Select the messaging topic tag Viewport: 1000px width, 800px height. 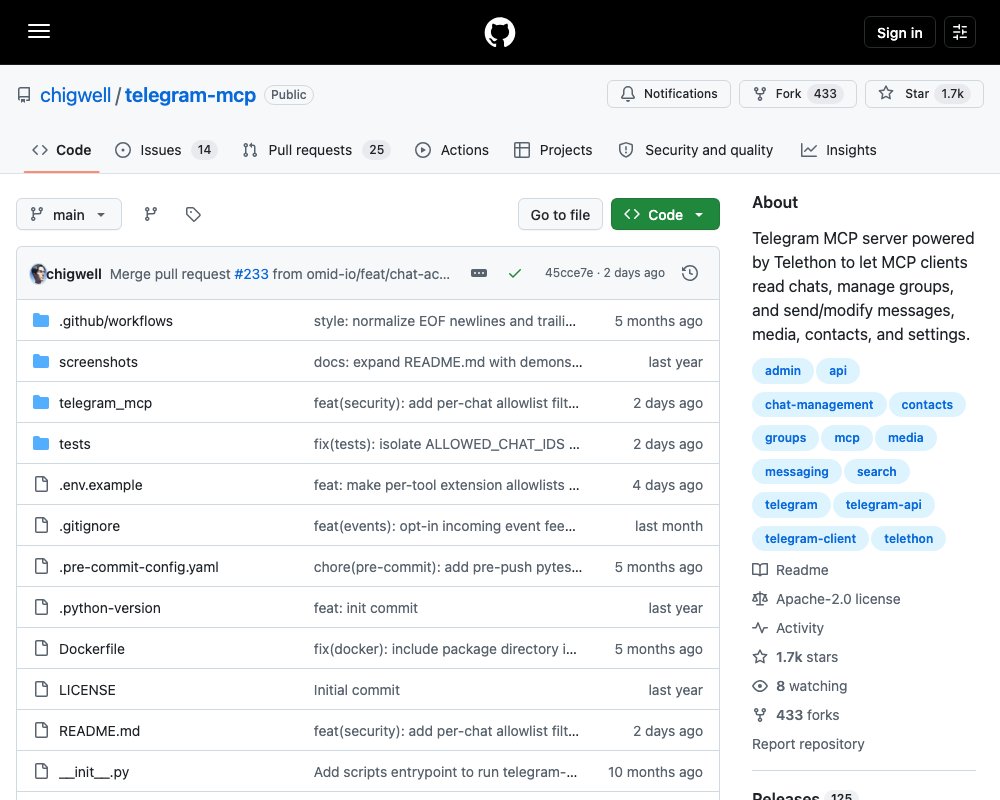797,471
